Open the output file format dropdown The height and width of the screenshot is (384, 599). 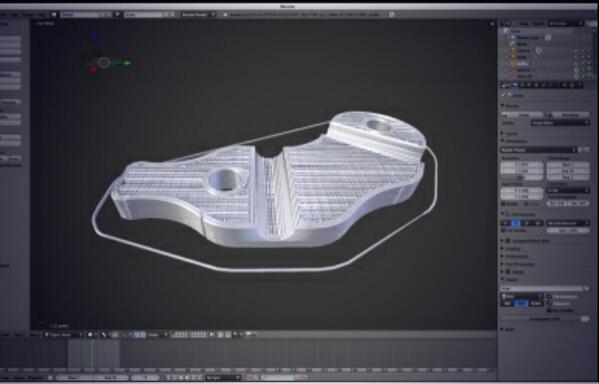point(521,296)
